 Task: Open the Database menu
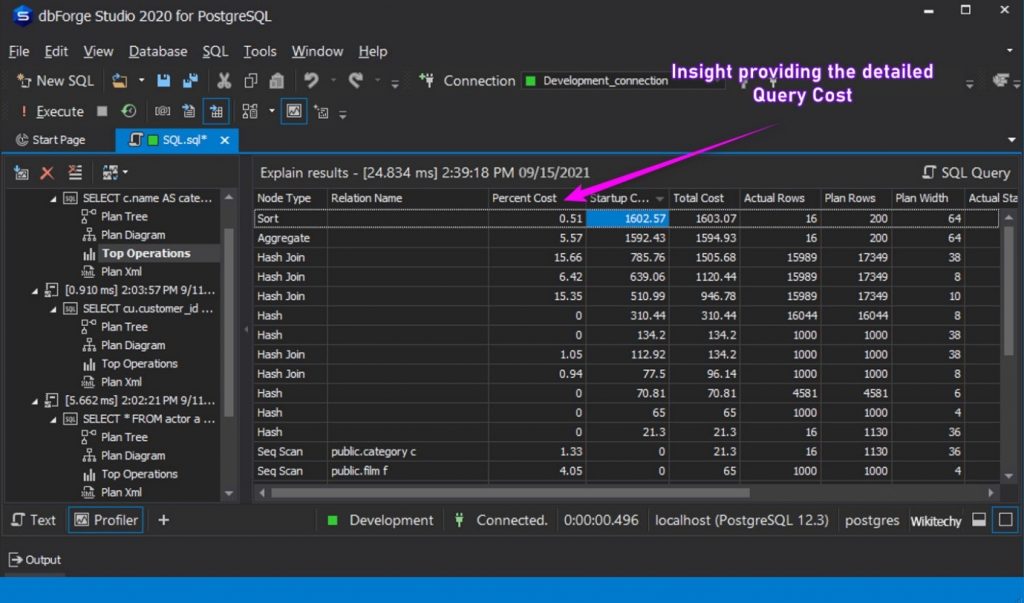[x=158, y=51]
